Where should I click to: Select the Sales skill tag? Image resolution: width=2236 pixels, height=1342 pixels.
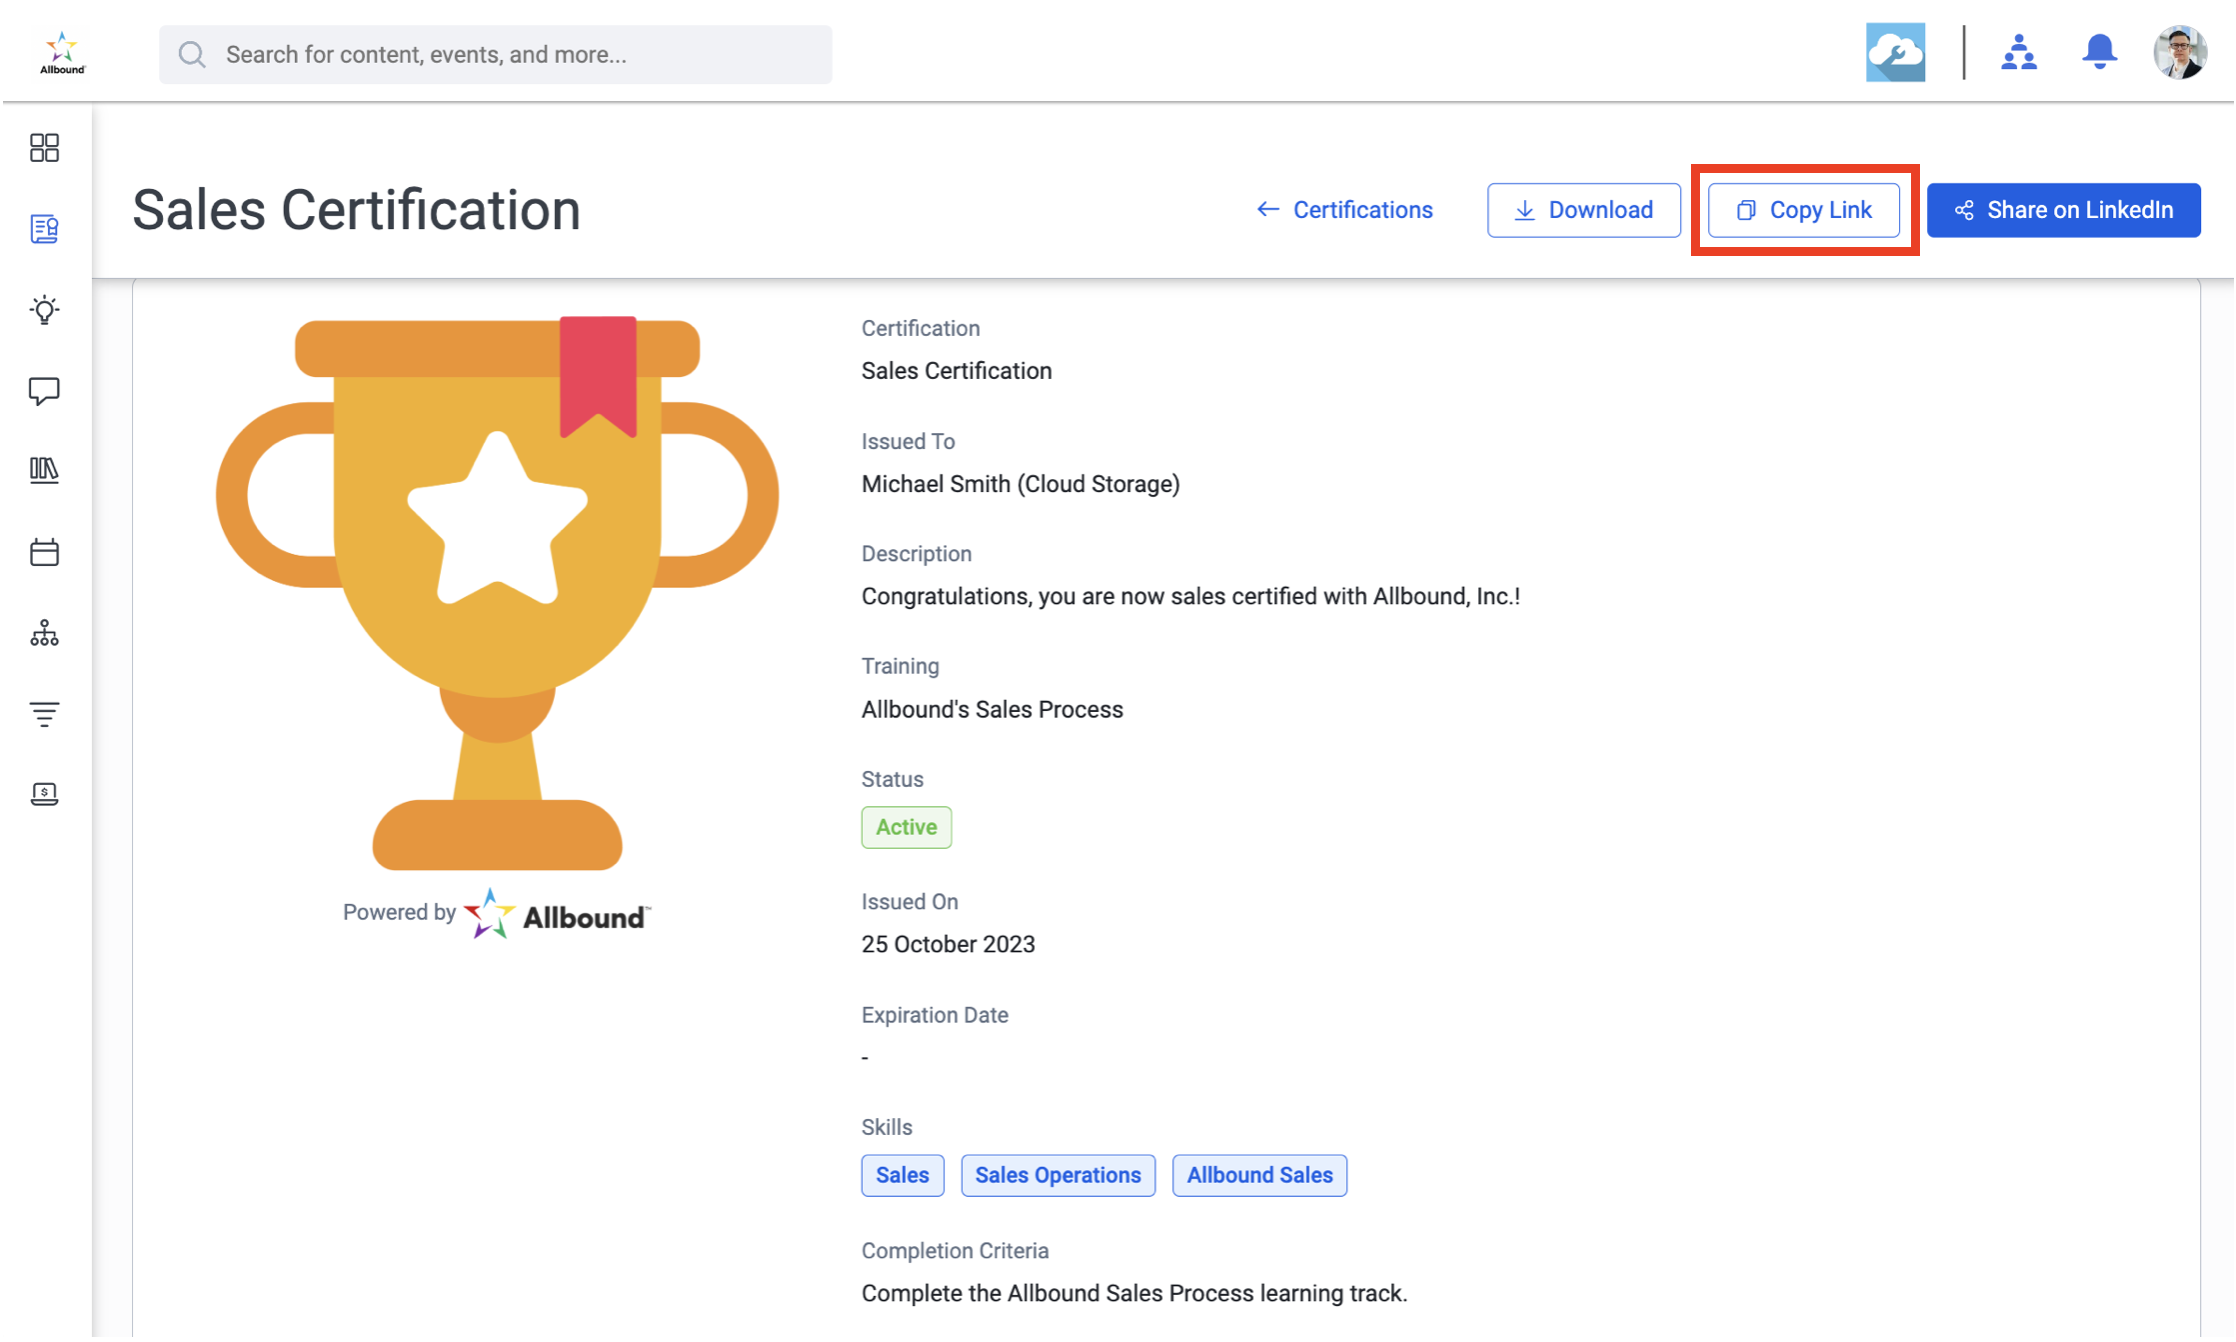[902, 1175]
